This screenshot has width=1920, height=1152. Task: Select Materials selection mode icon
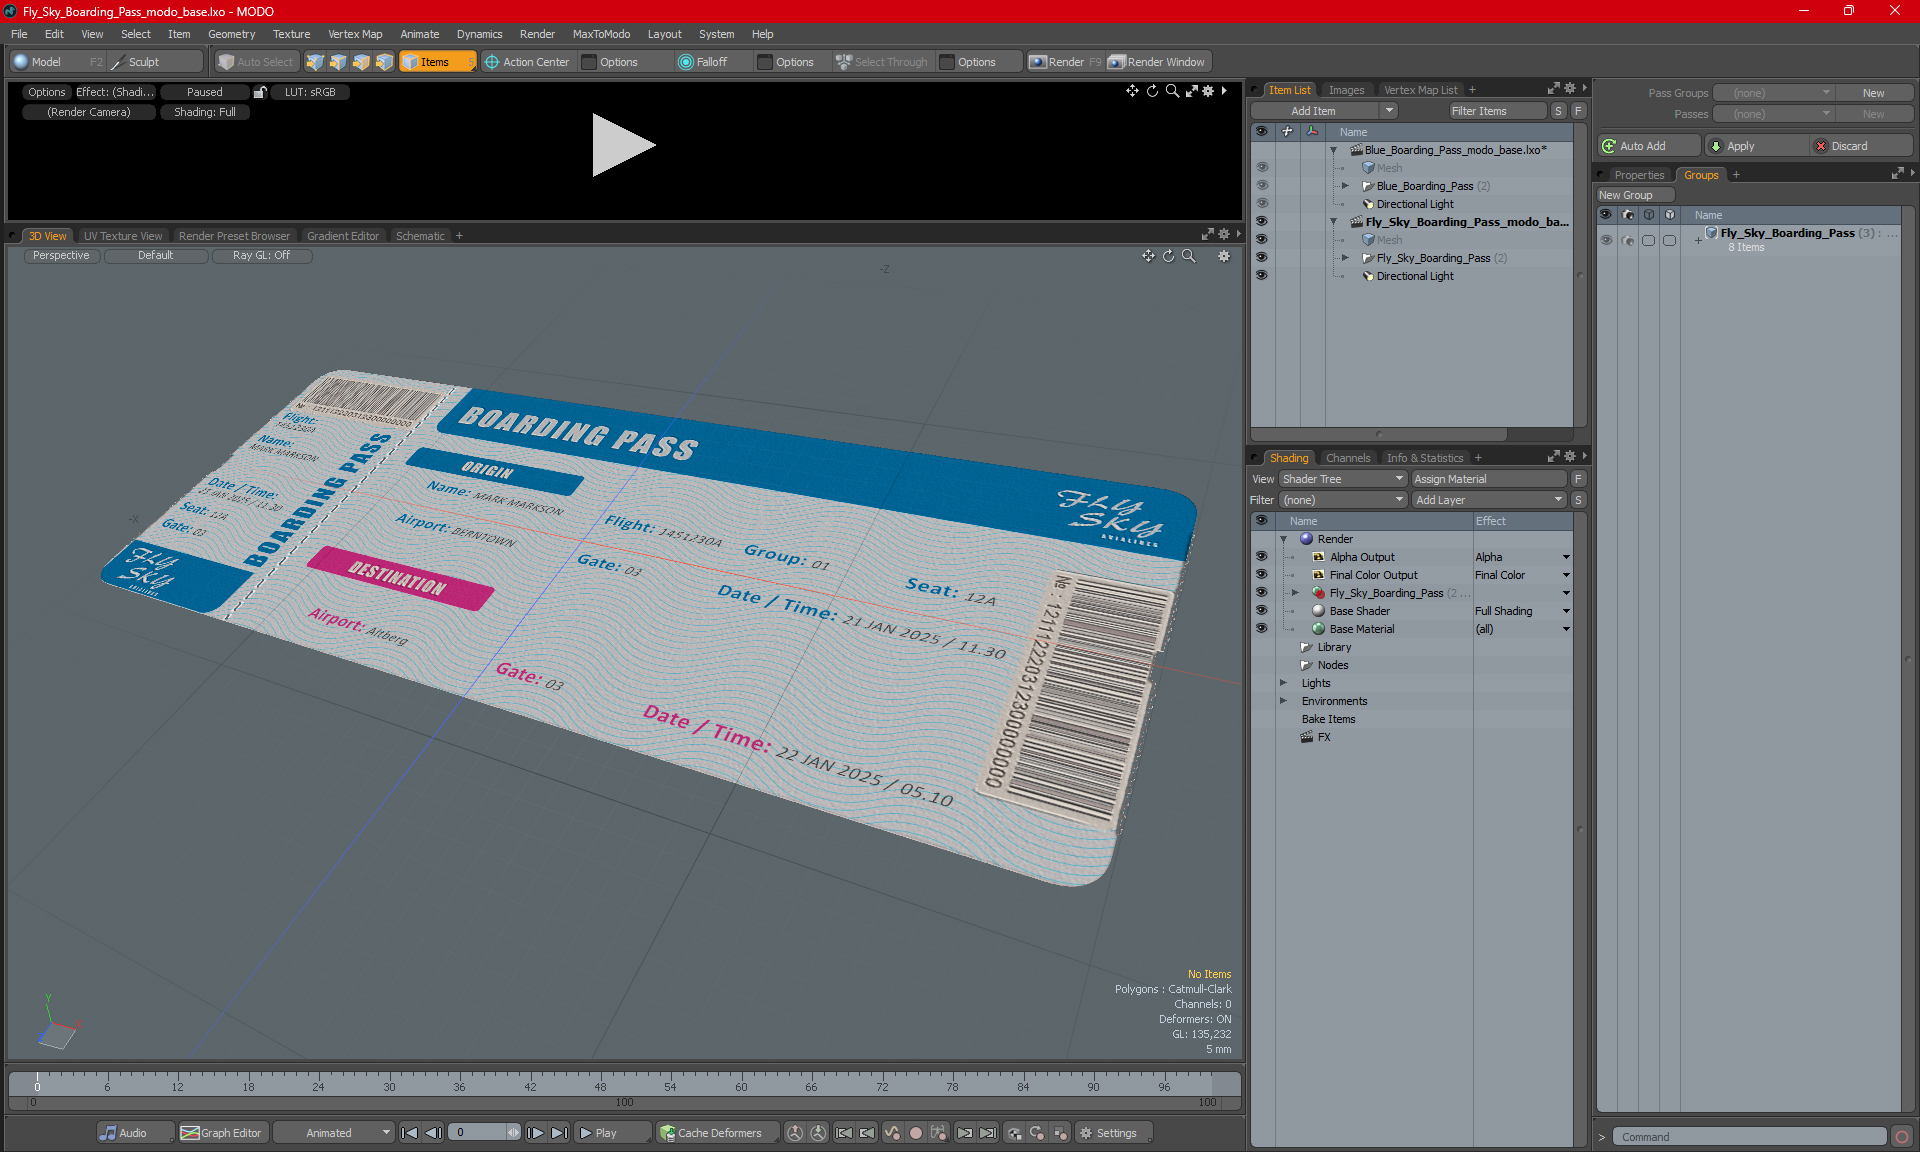point(385,62)
